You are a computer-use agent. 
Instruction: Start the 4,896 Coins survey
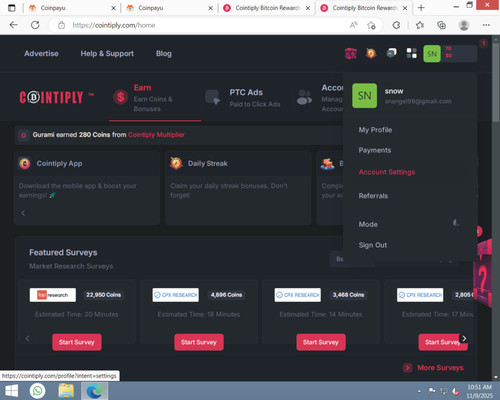199,342
